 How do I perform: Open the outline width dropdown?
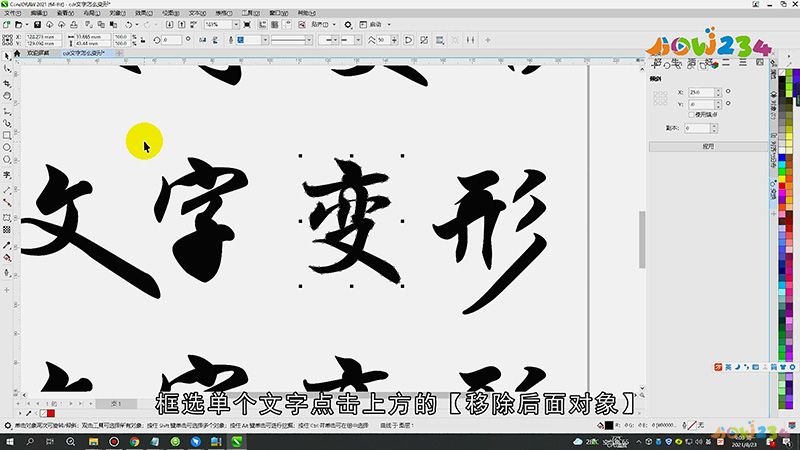(x=265, y=40)
